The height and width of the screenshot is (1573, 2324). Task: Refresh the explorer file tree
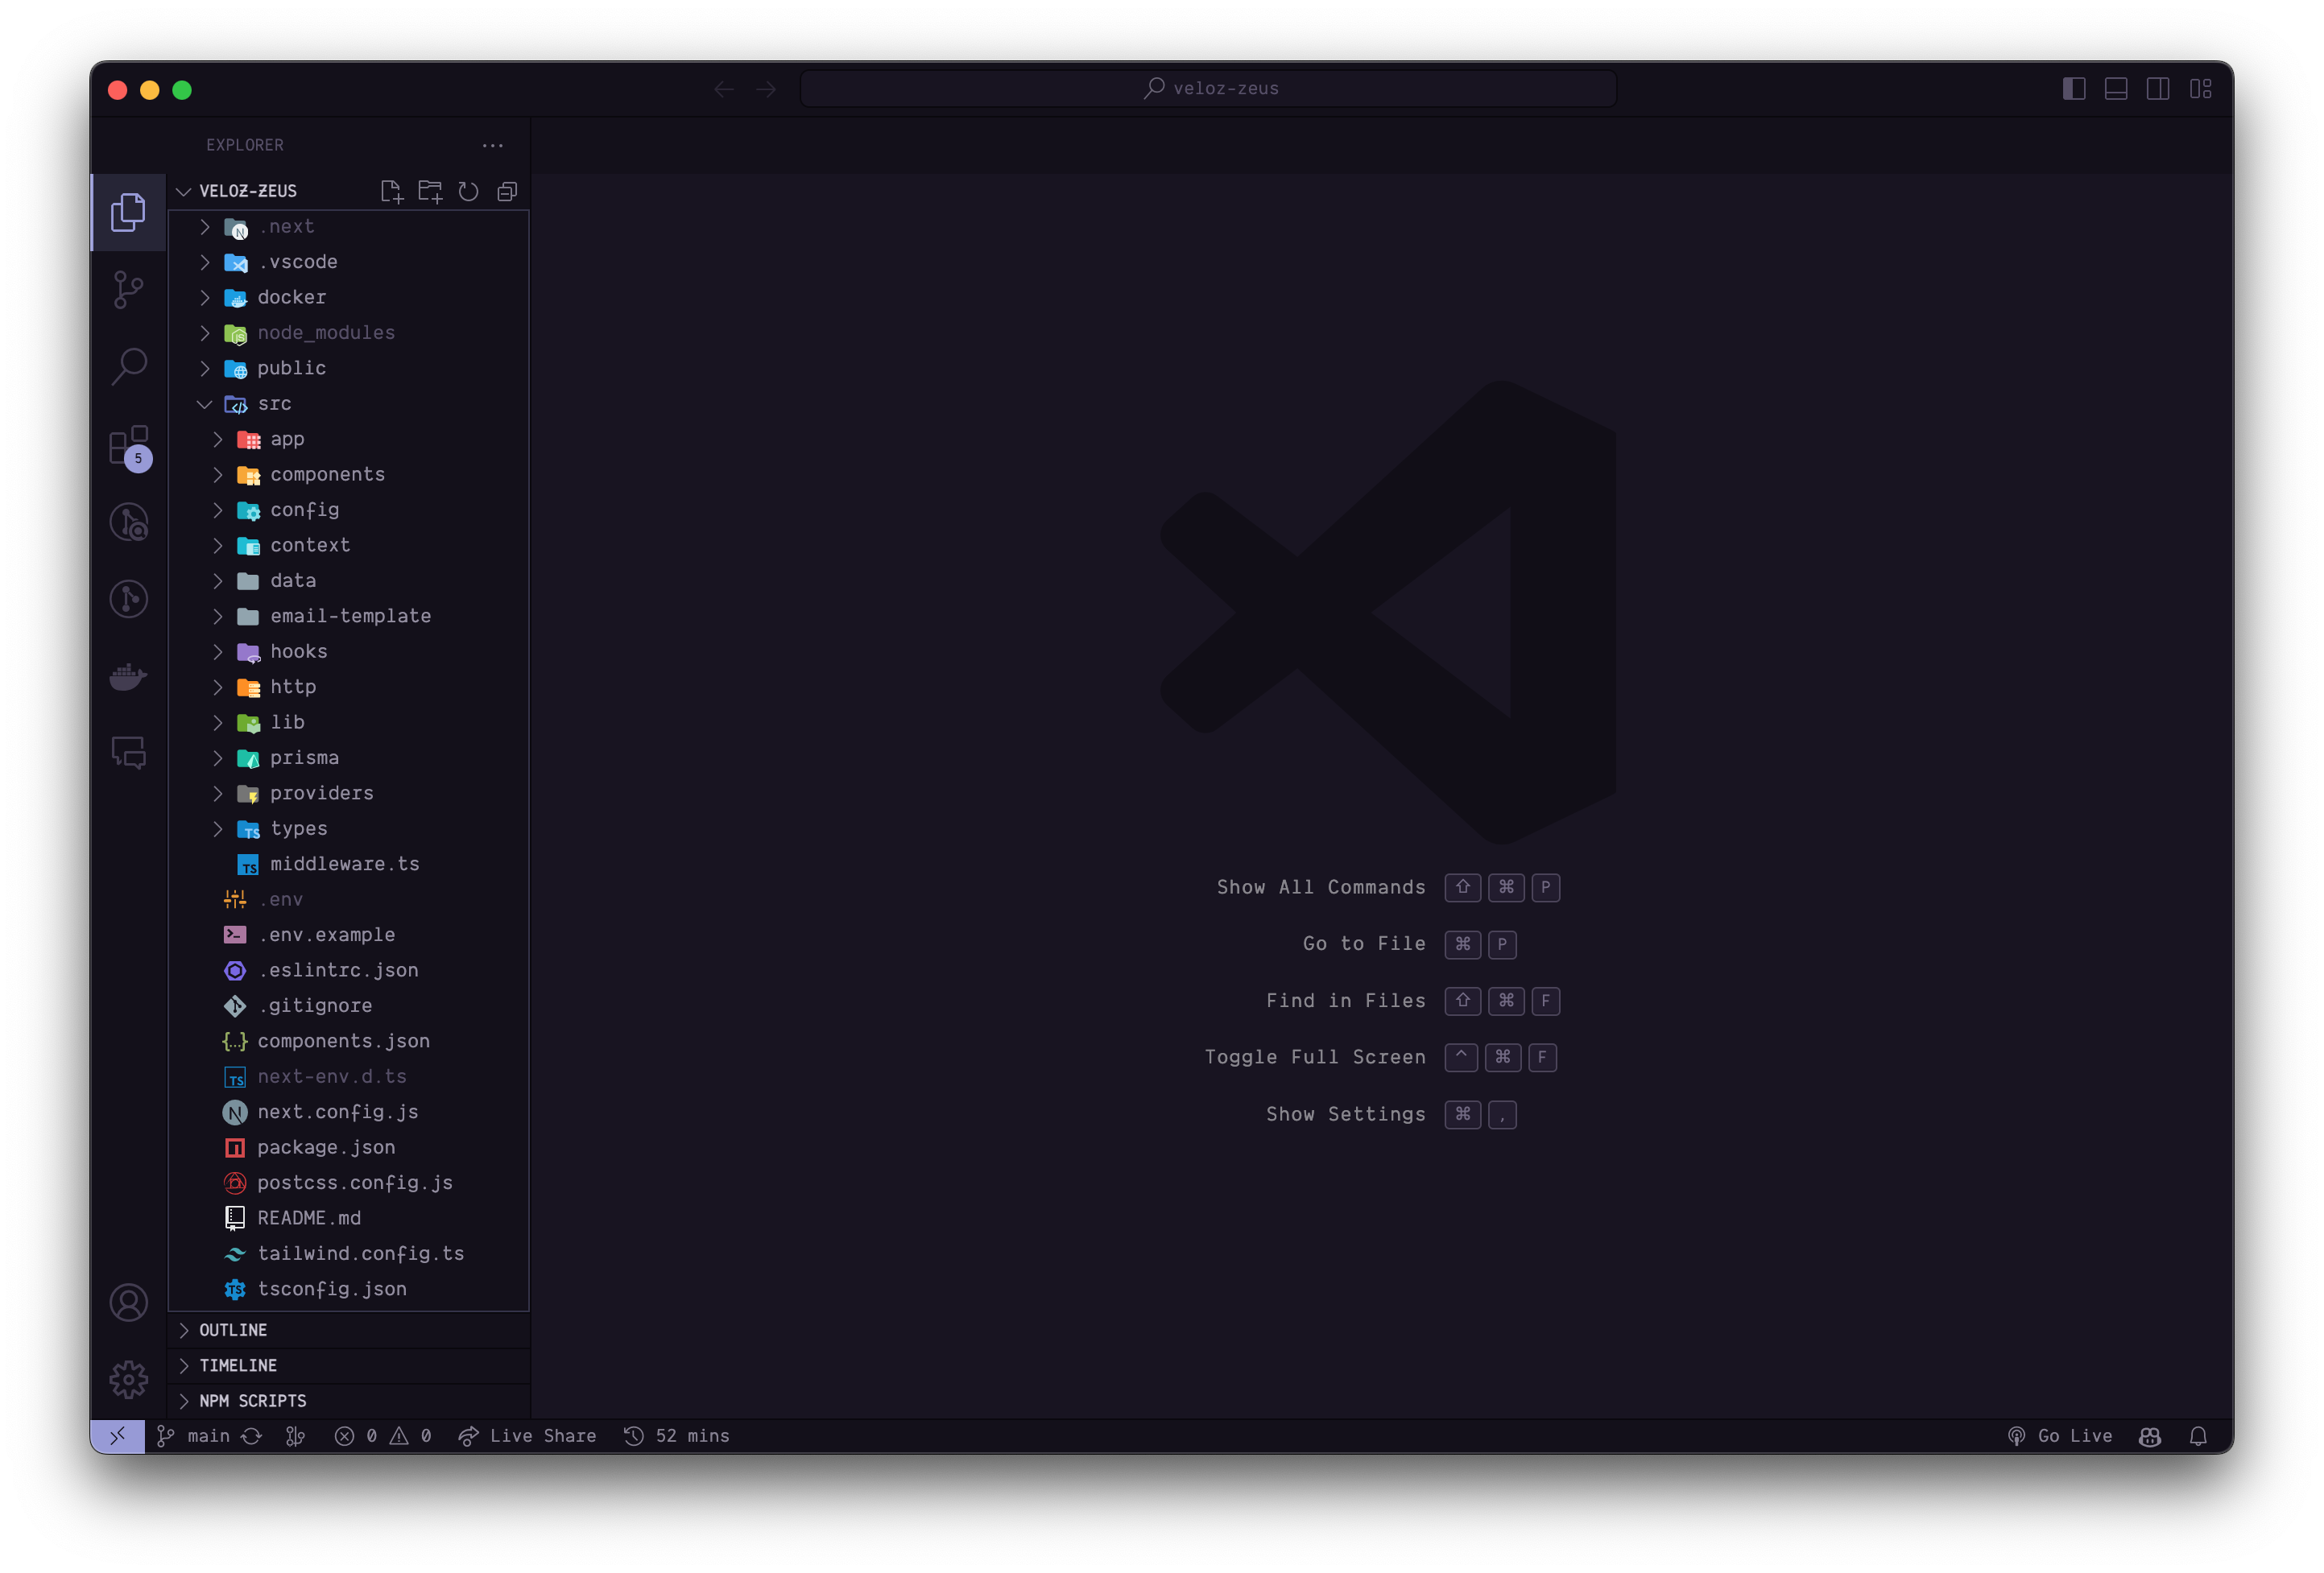click(468, 191)
